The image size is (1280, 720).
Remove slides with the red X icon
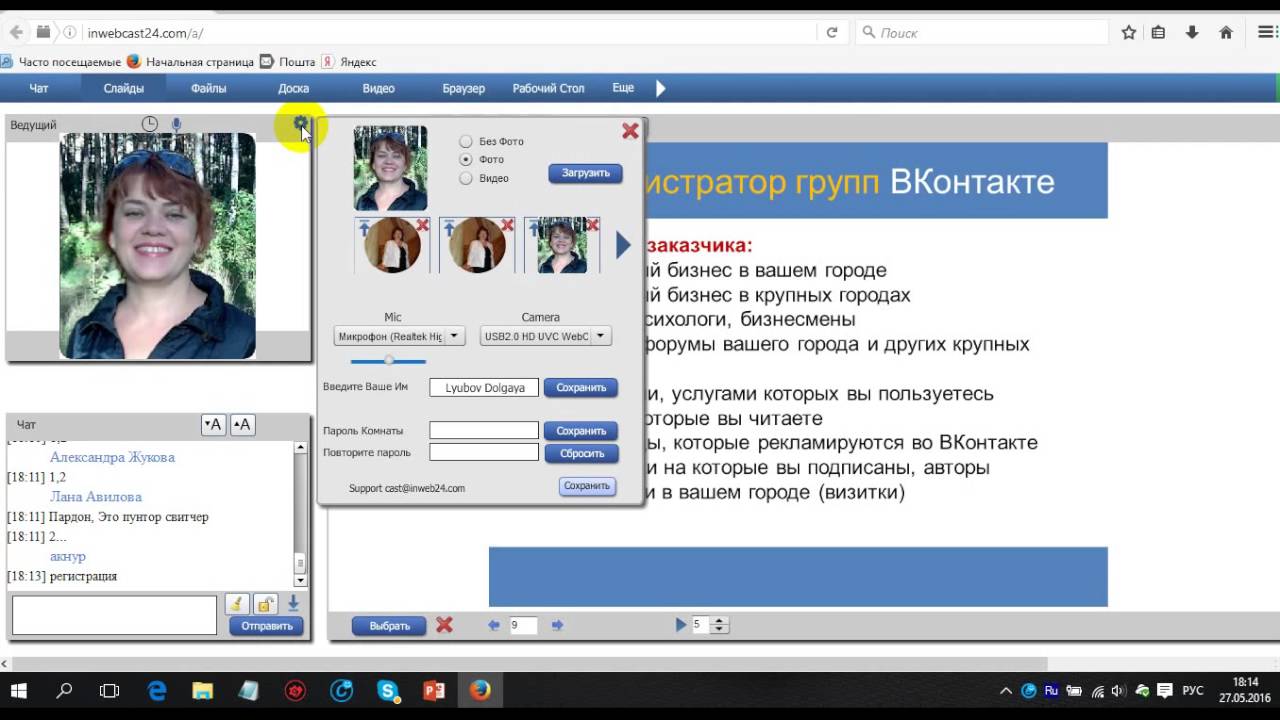click(x=444, y=625)
